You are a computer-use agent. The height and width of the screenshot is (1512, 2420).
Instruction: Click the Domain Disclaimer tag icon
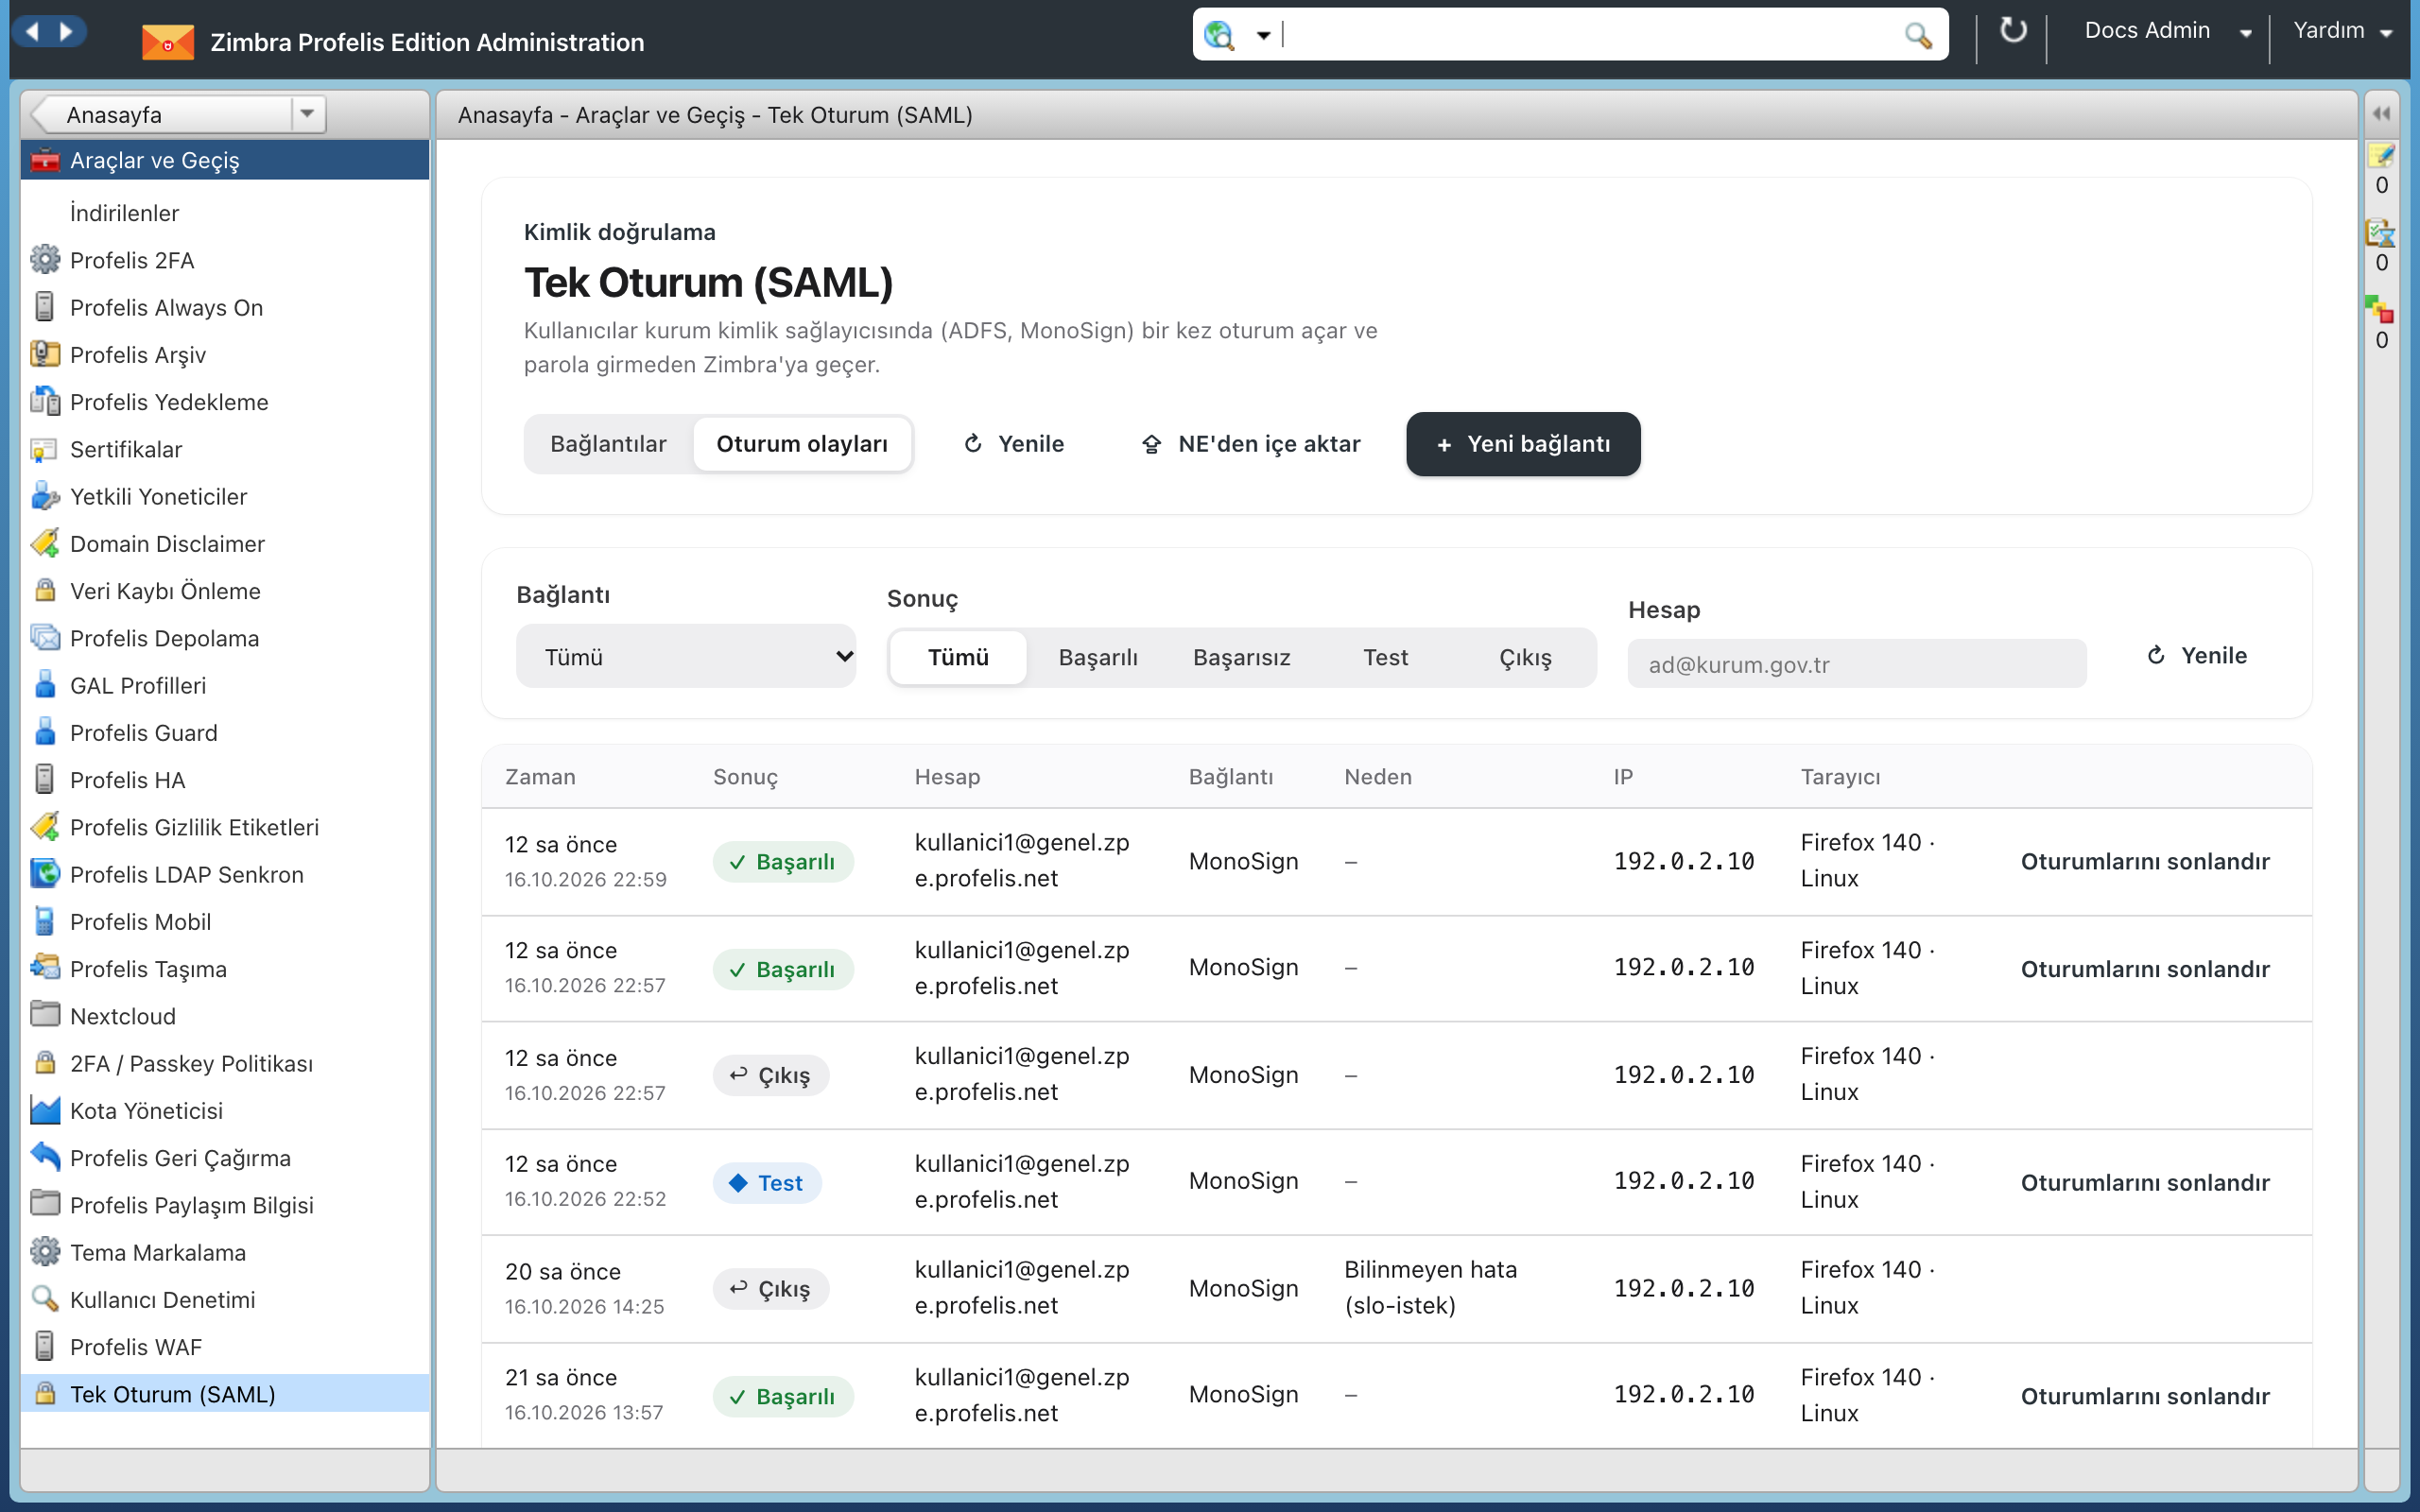point(45,543)
